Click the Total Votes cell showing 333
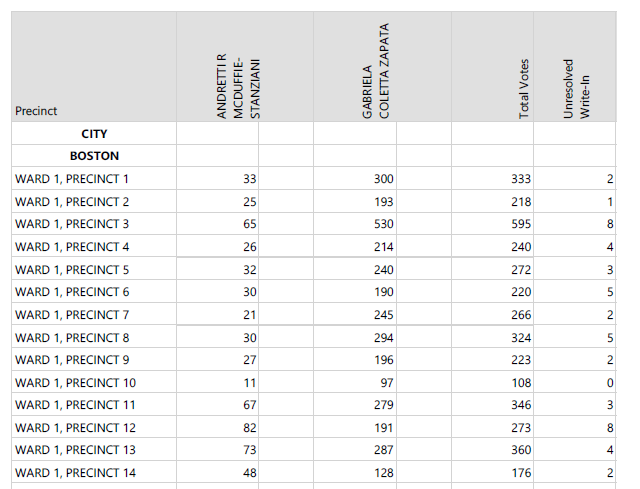Viewport: 640px width, 489px height. pyautogui.click(x=520, y=179)
